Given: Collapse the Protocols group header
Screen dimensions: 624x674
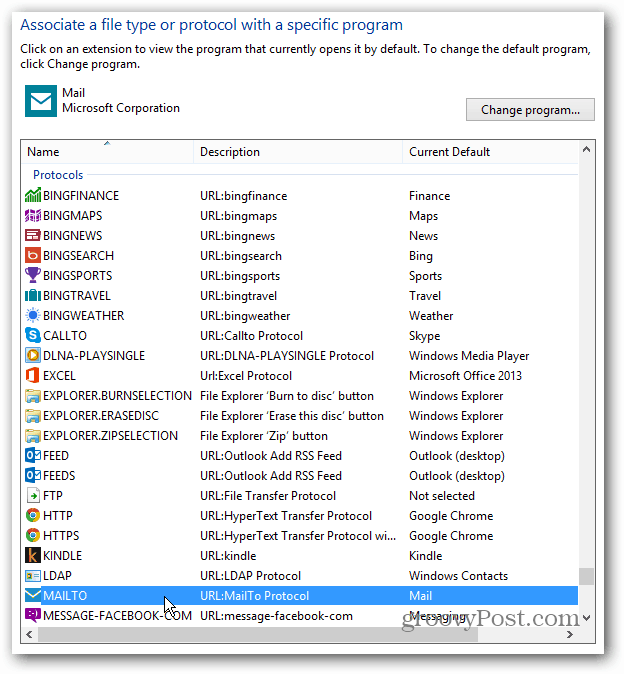Looking at the screenshot, I should (58, 175).
